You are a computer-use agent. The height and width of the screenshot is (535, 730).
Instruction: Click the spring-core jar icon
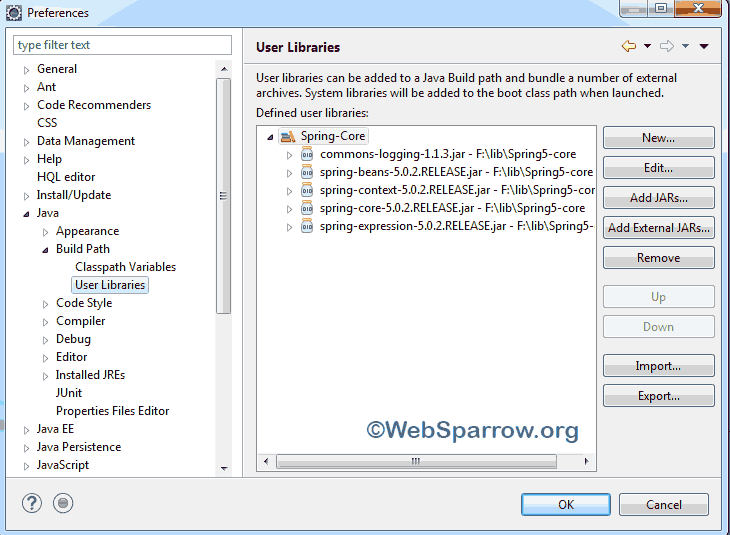pos(307,208)
